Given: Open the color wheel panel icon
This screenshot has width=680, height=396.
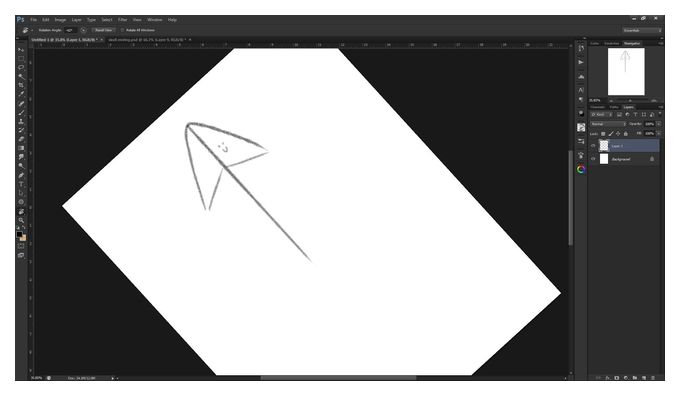Looking at the screenshot, I should coord(581,170).
